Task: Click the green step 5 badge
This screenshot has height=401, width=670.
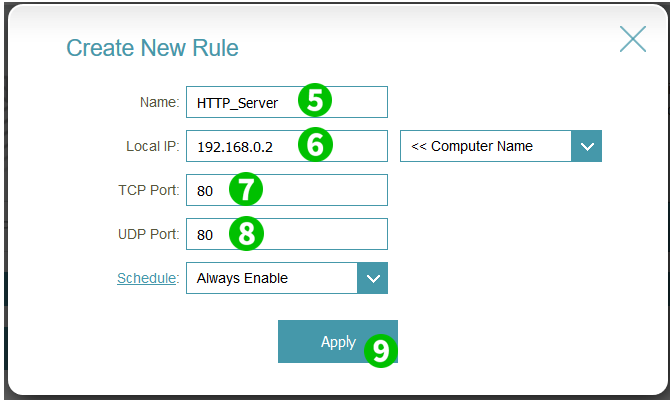Action: point(313,101)
